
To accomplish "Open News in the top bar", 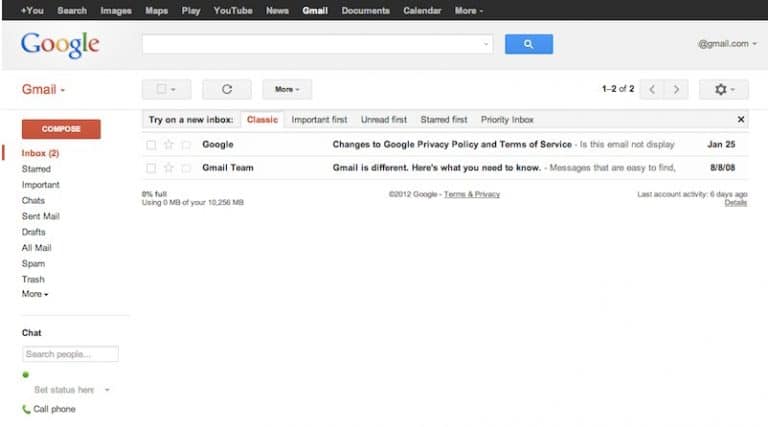I will click(x=277, y=10).
